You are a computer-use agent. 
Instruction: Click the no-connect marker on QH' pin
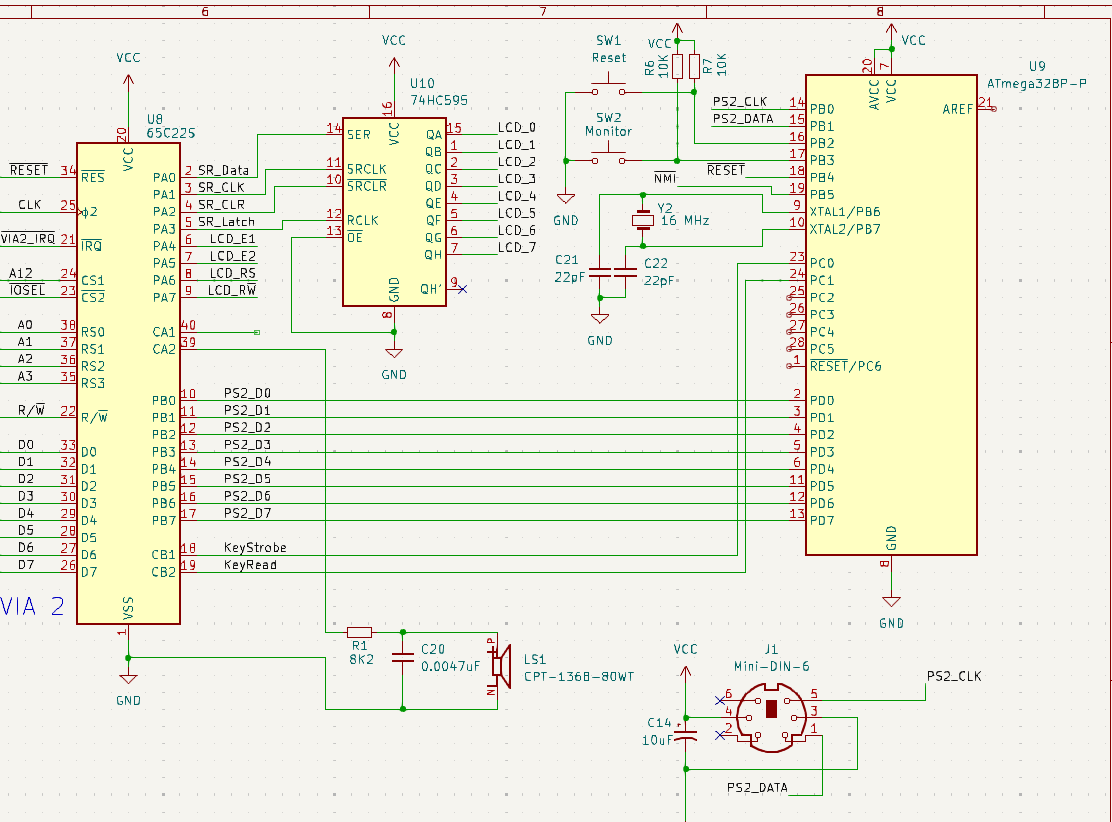tap(461, 289)
